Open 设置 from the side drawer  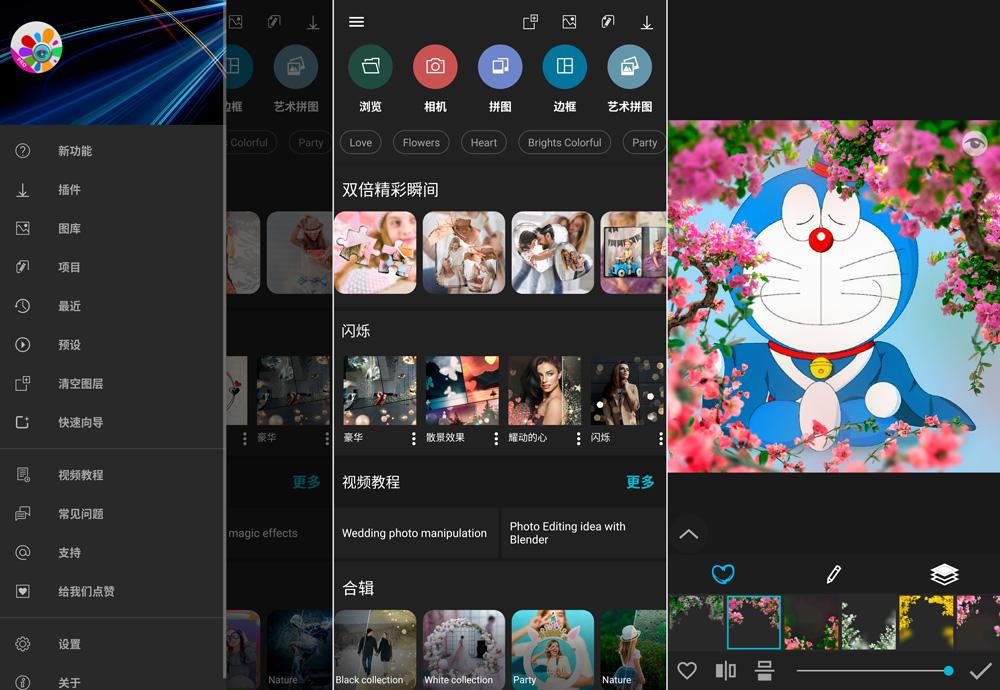112,644
